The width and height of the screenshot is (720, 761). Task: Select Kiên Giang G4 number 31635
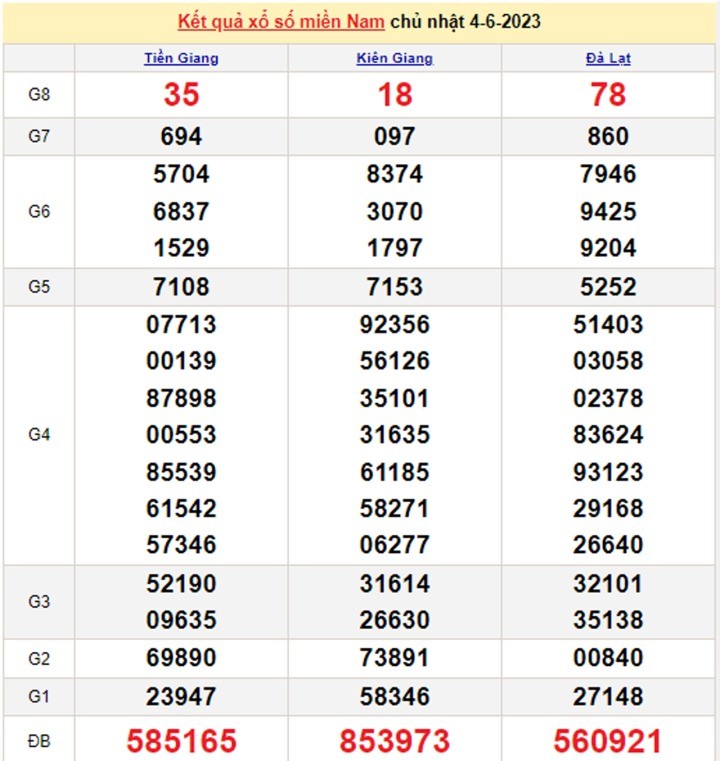coord(395,434)
